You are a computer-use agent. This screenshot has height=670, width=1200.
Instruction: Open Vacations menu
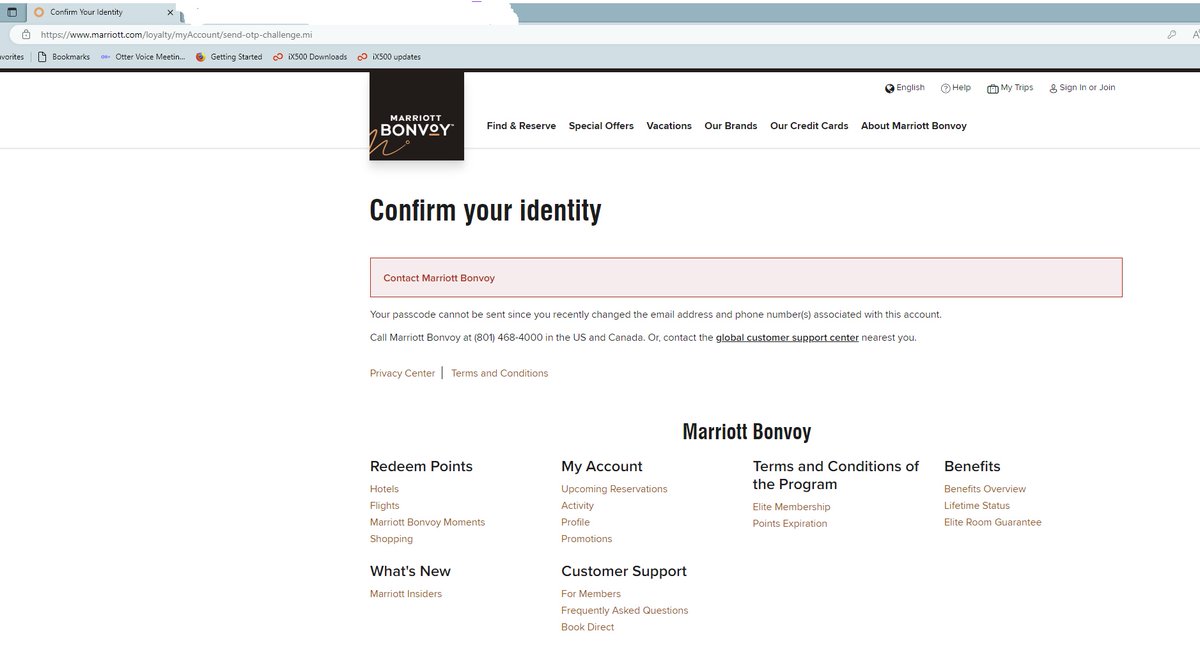[x=669, y=126]
